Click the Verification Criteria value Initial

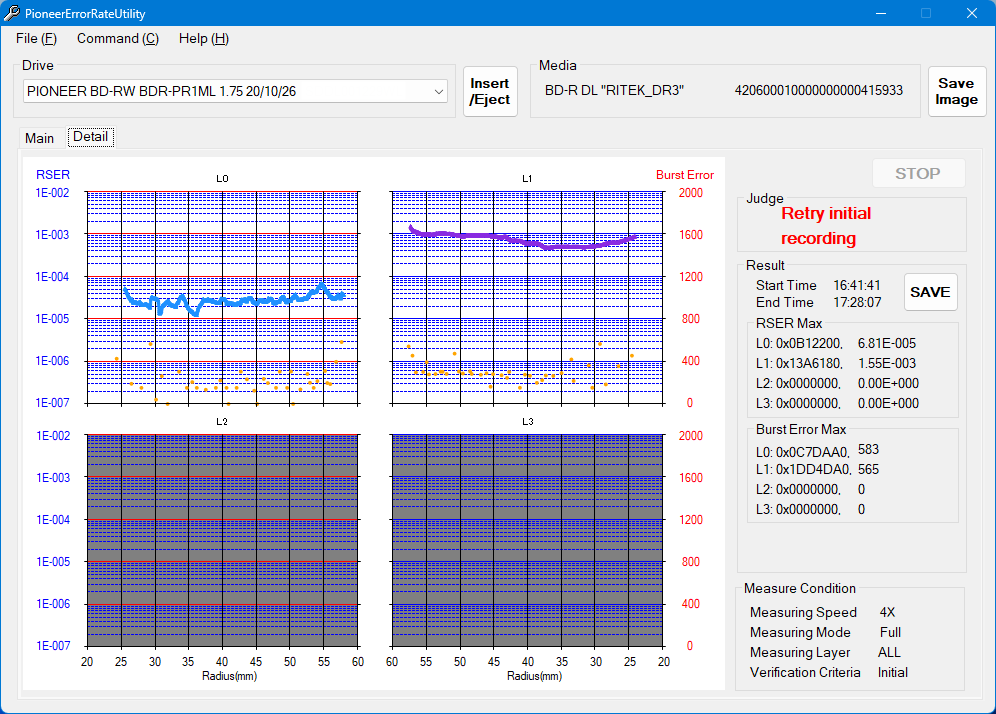[x=892, y=672]
